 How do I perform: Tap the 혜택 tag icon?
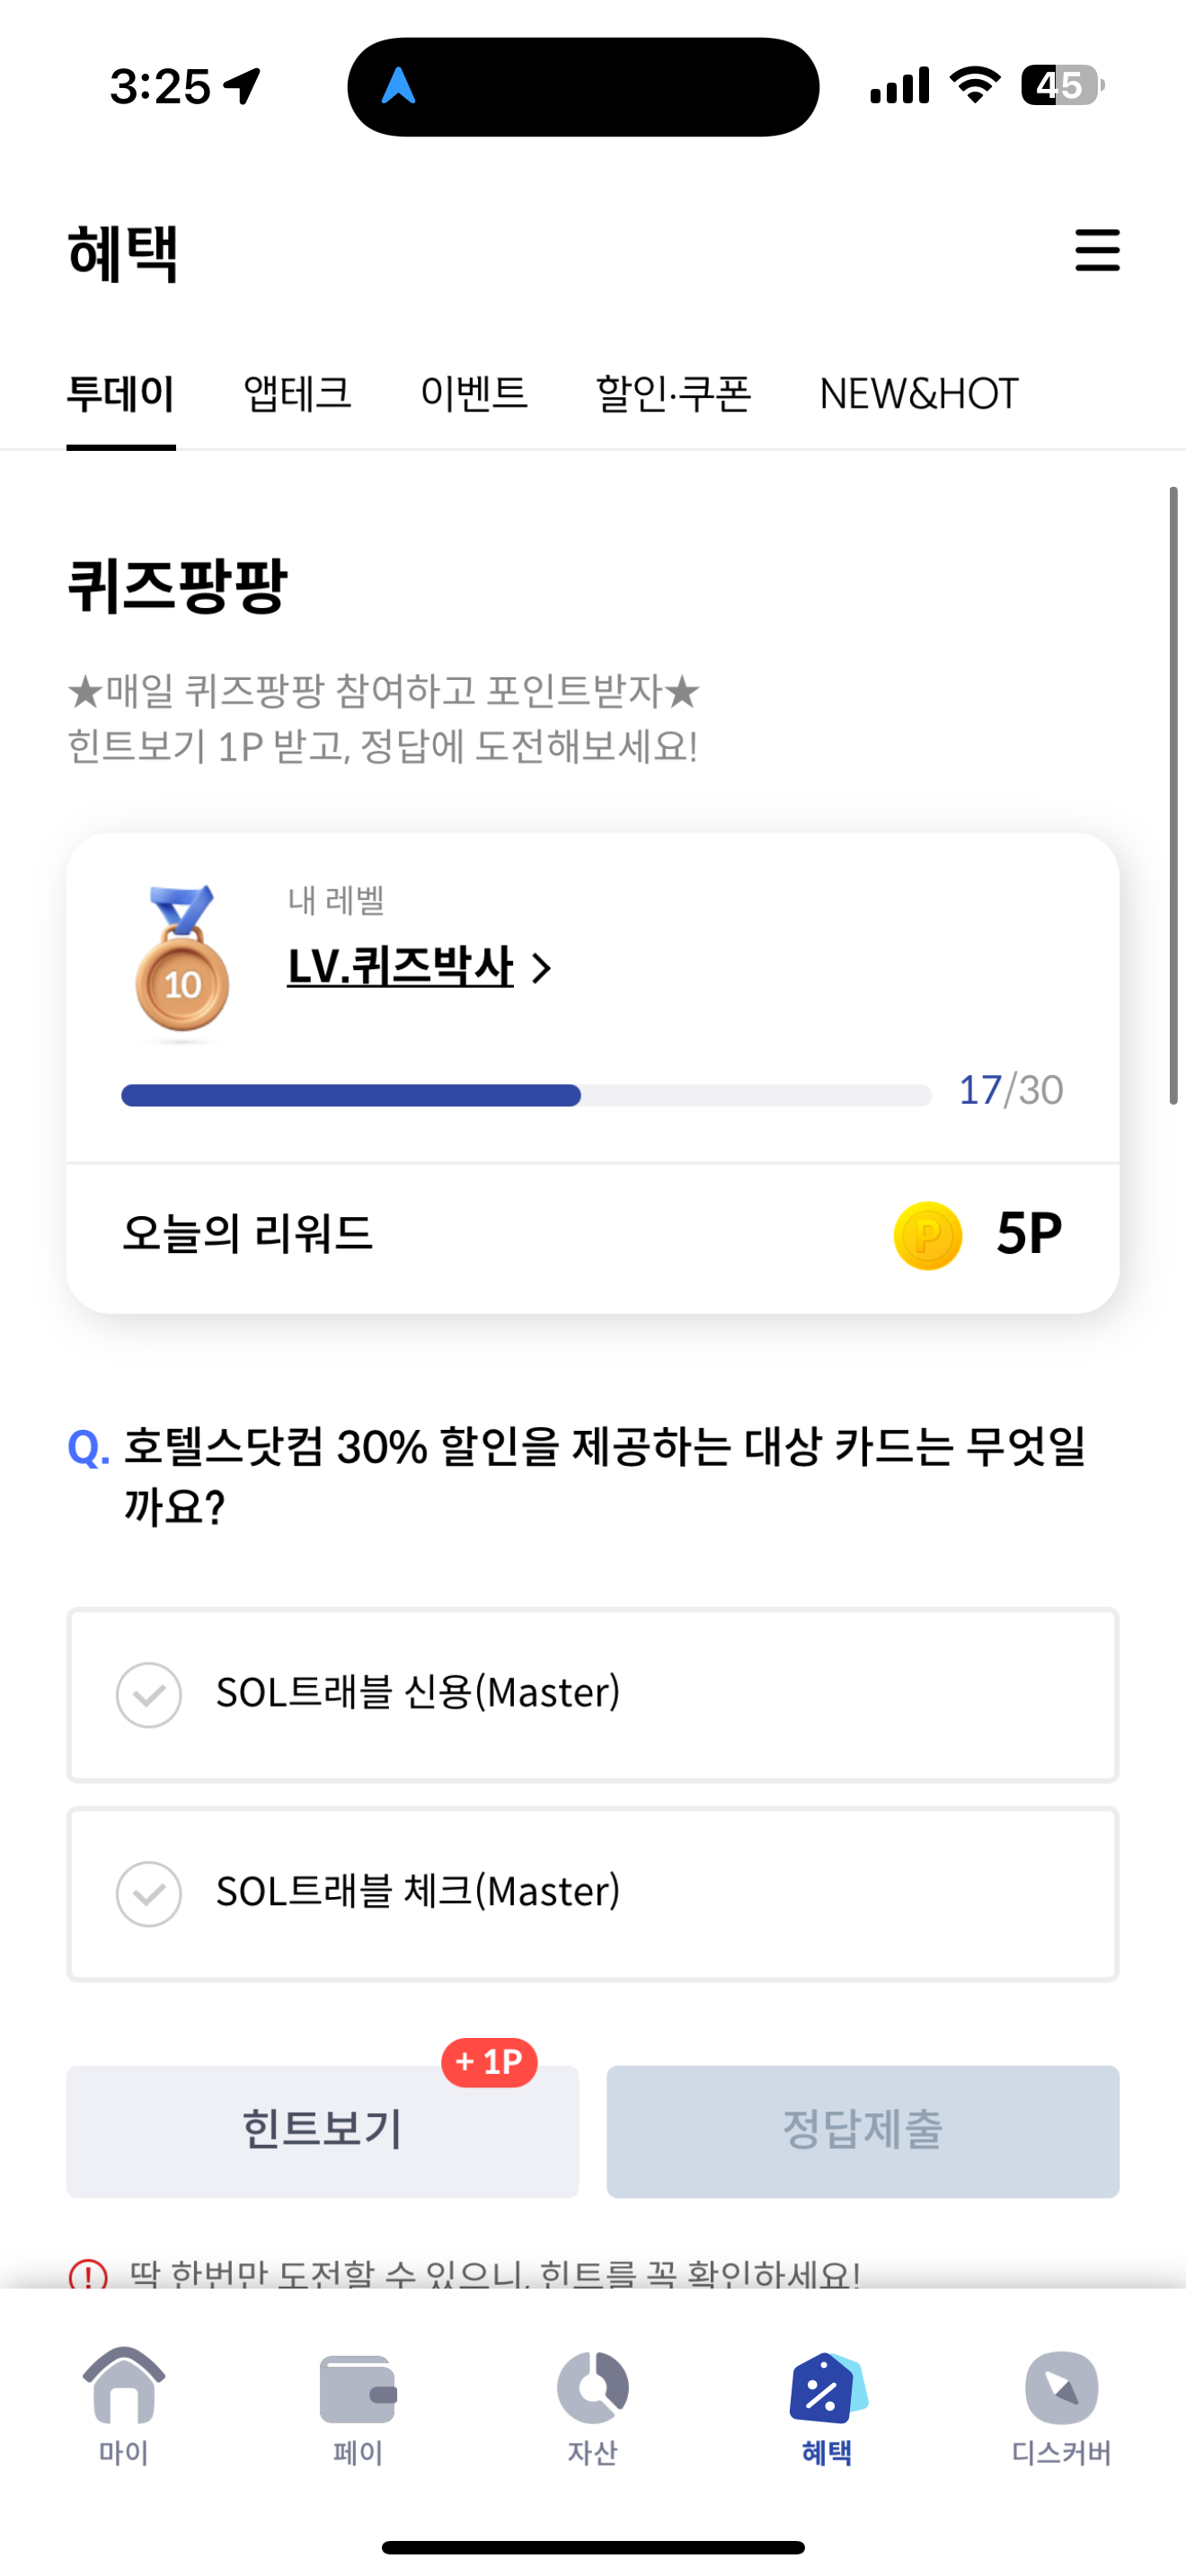[x=827, y=2387]
